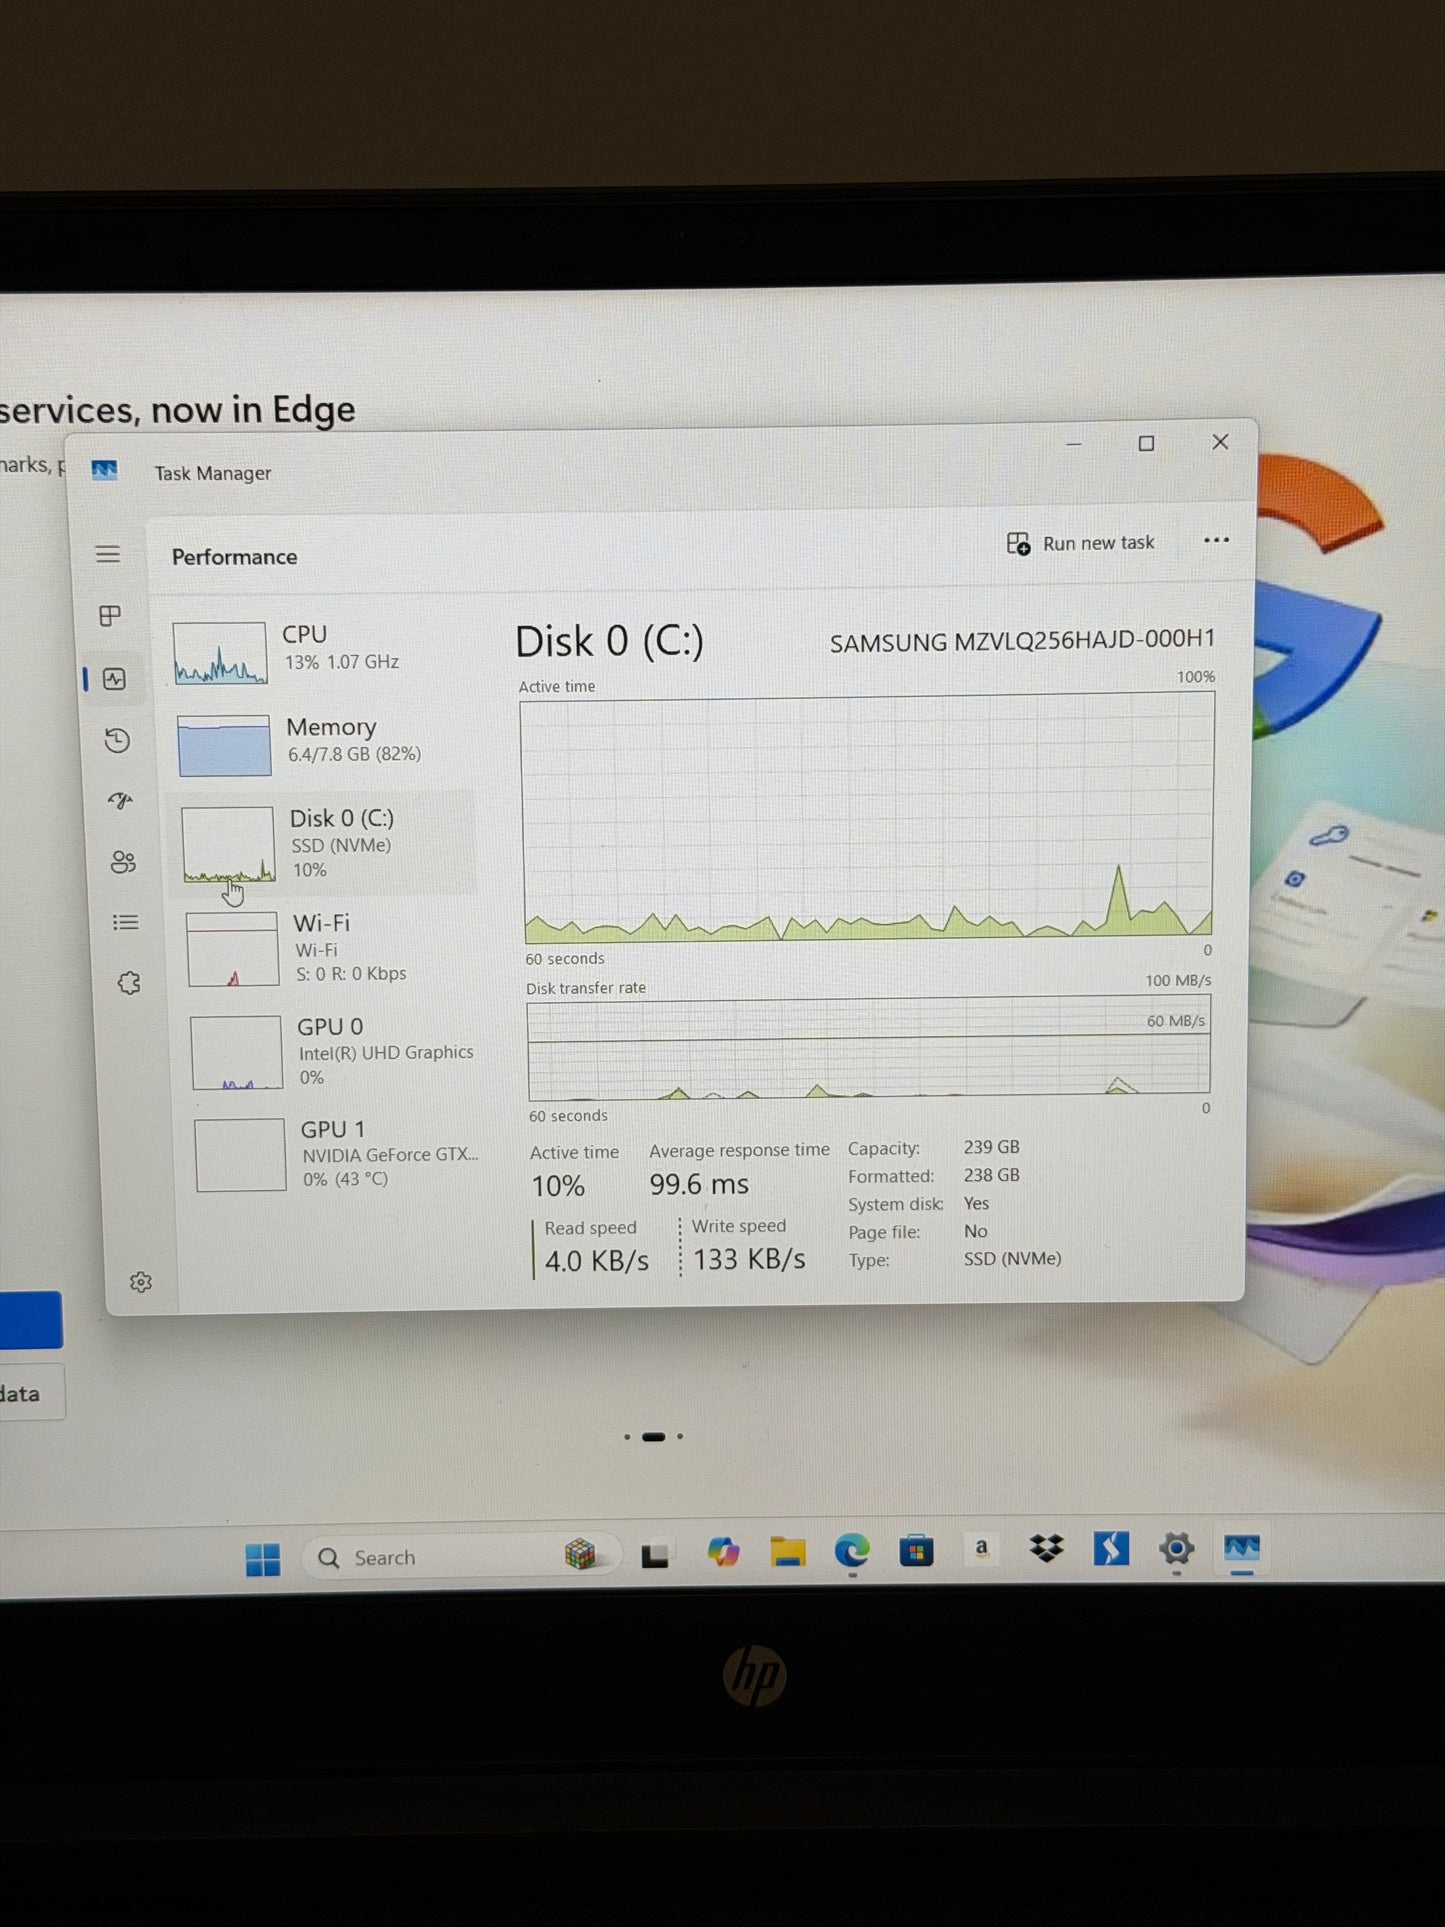The width and height of the screenshot is (1445, 1927).
Task: Click the Type 'SSD (NVMe)' value in details
Action: pos(1012,1259)
